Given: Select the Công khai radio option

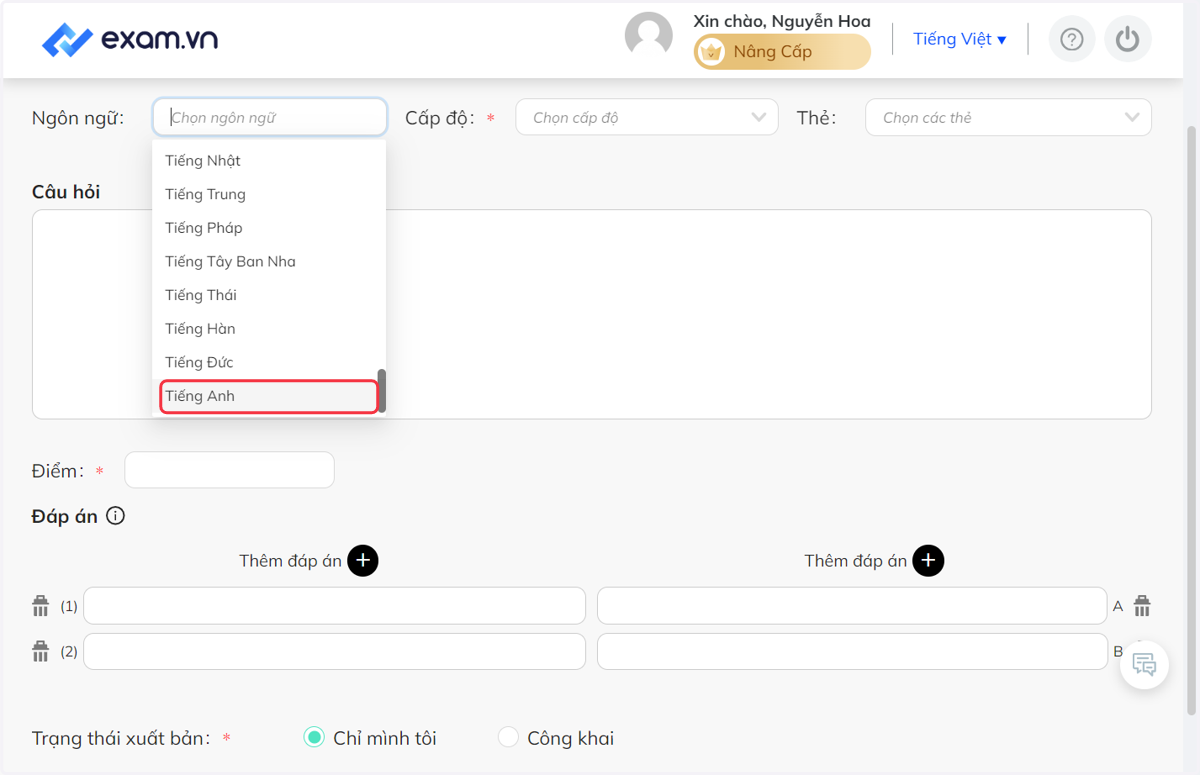Looking at the screenshot, I should (x=508, y=738).
